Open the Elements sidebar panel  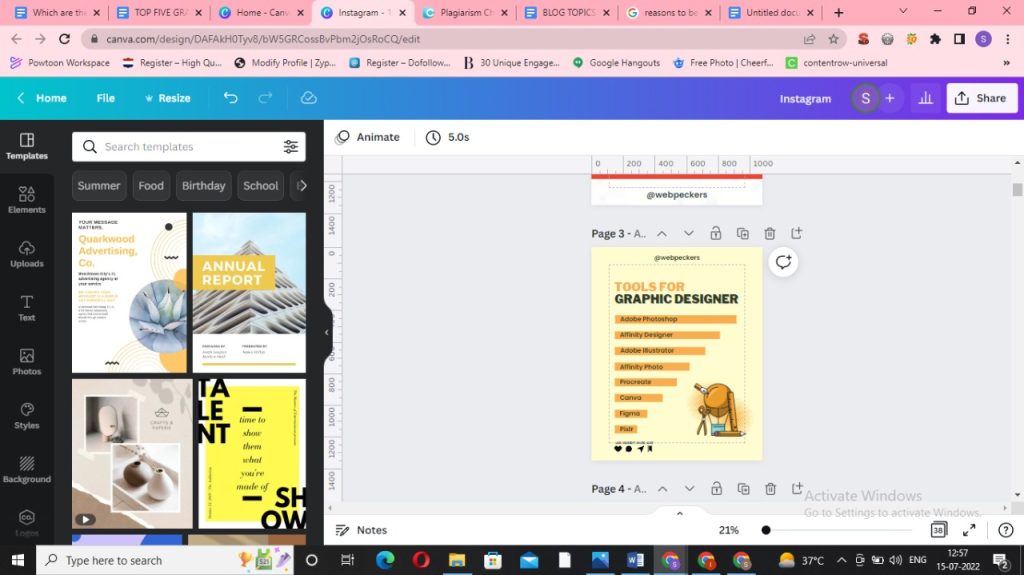click(x=27, y=200)
